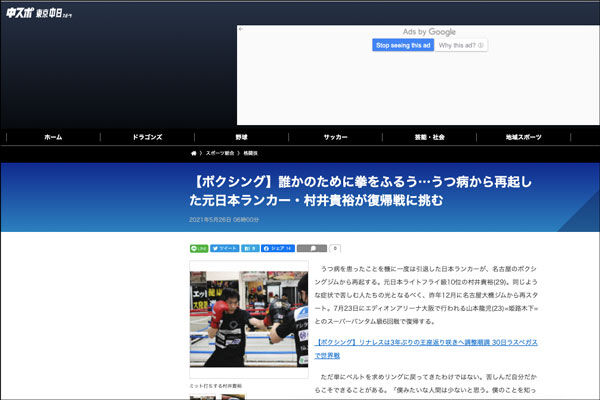The image size is (600, 400).
Task: Click the comment count box showing 0
Action: [335, 248]
